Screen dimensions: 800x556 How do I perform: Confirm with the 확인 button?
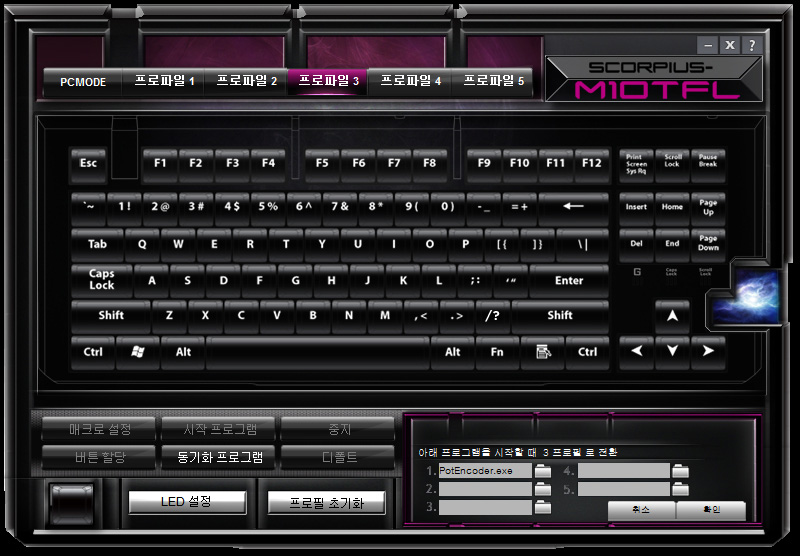[x=711, y=510]
